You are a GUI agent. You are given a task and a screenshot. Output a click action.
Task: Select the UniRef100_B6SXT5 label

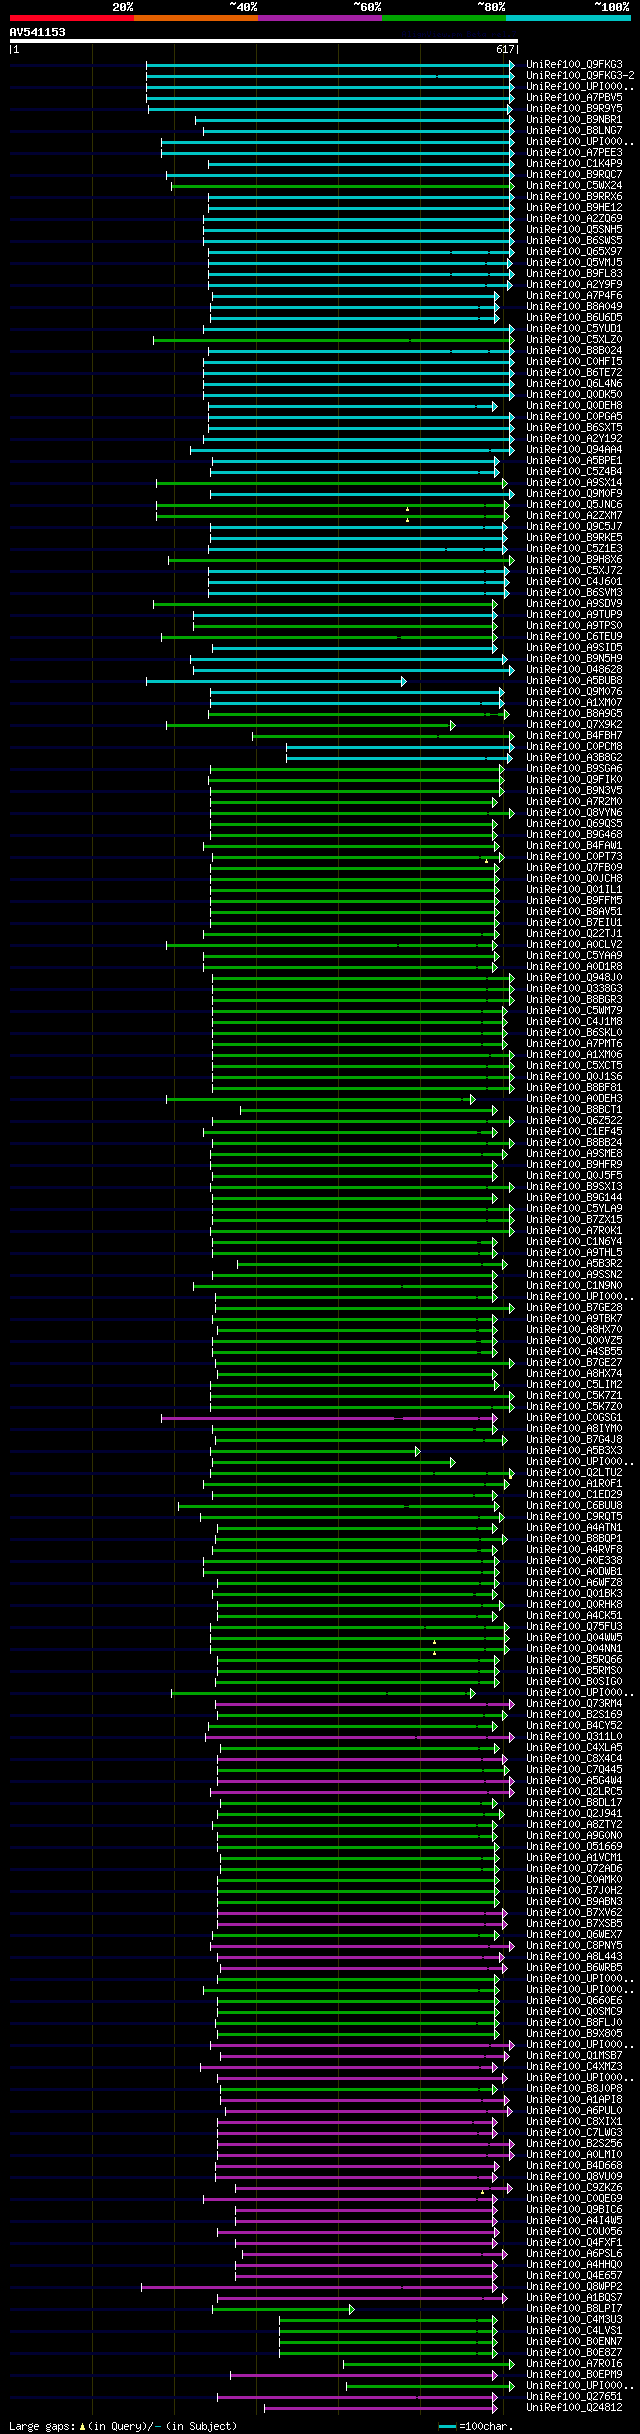[574, 428]
